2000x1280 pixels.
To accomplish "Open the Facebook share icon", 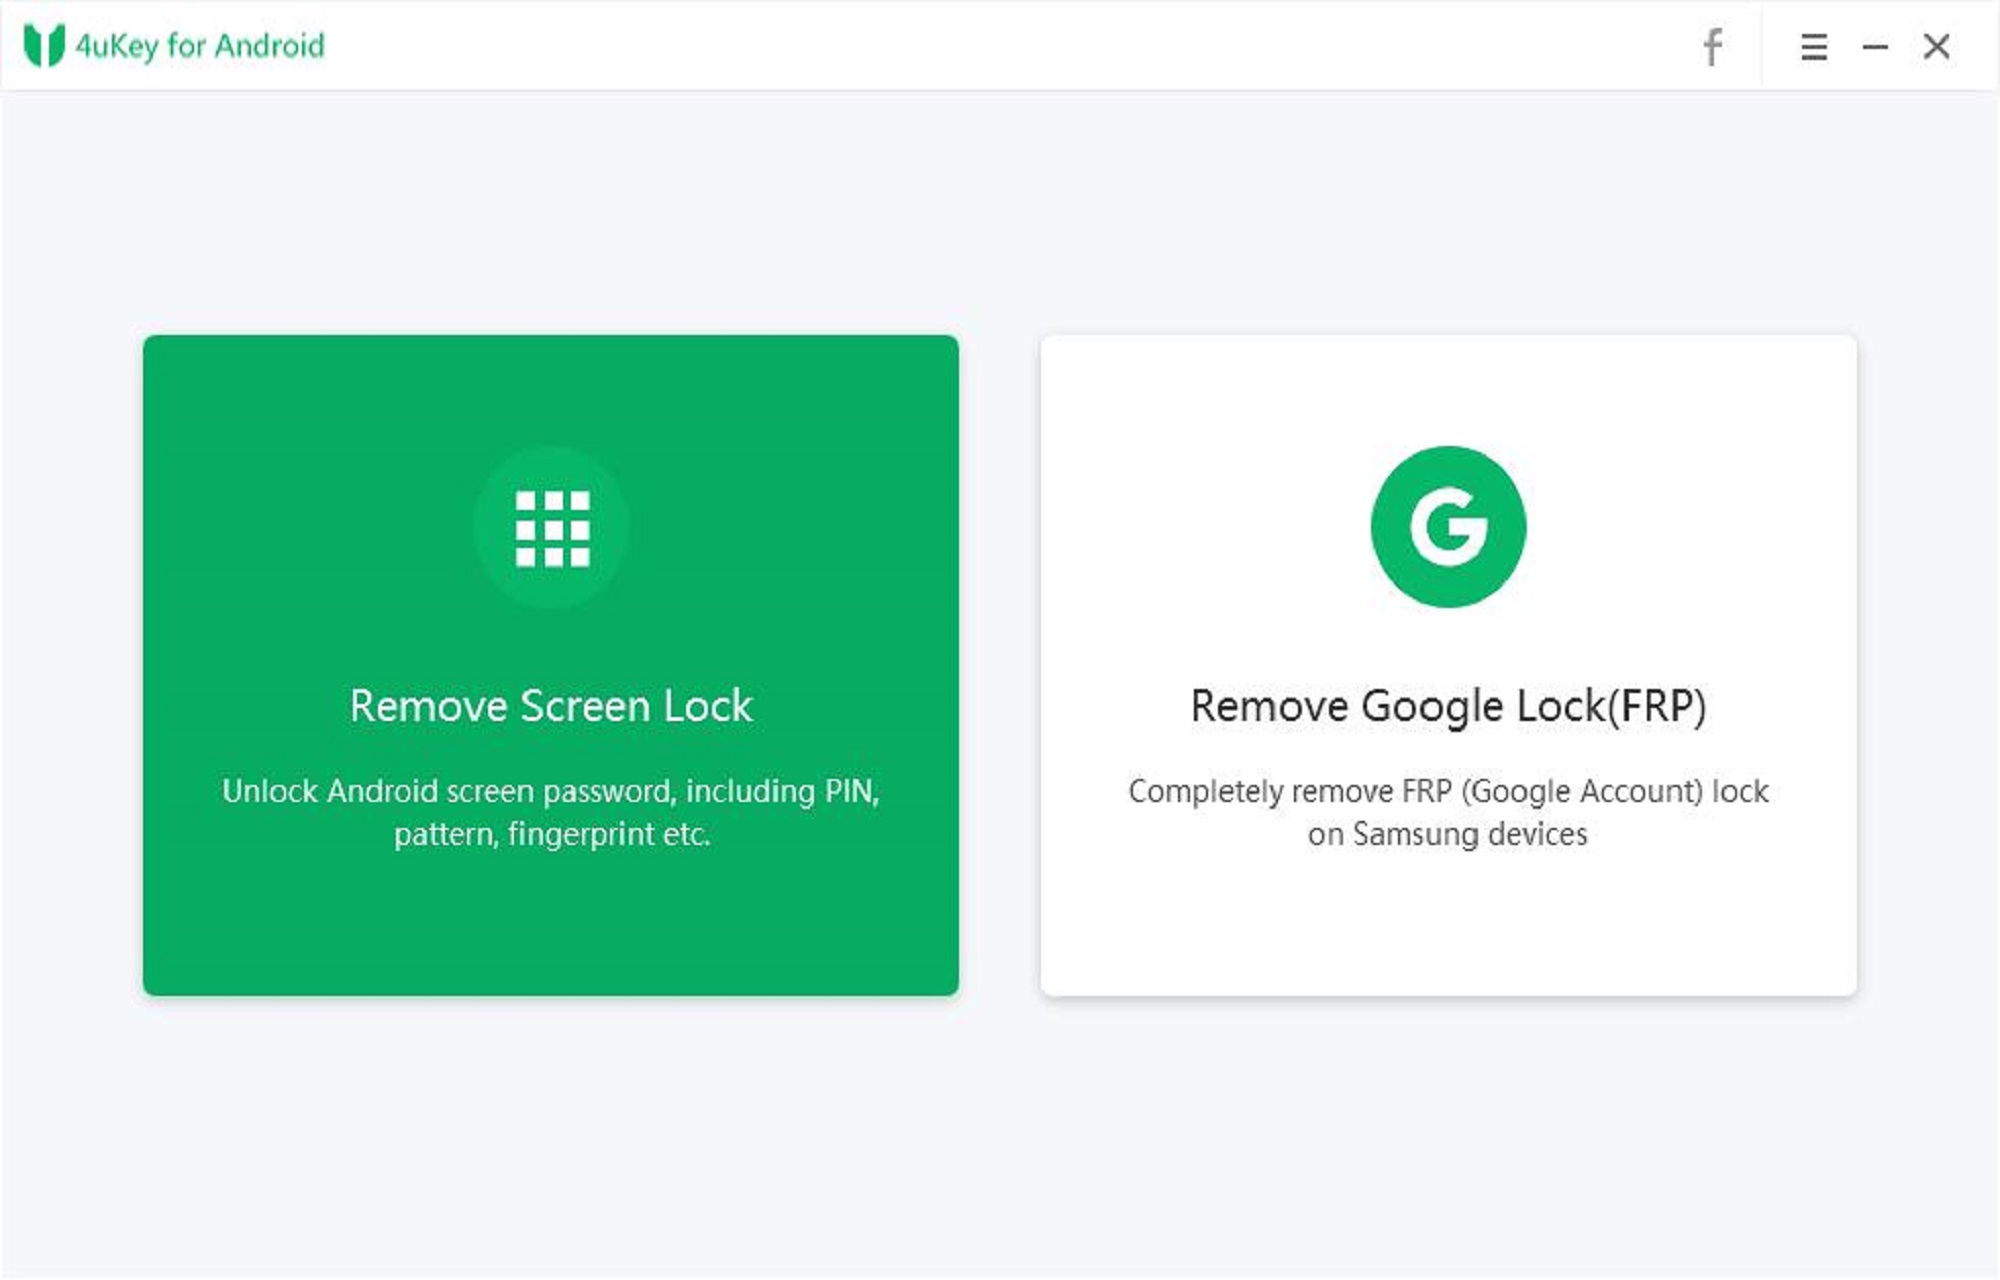I will 1712,46.
